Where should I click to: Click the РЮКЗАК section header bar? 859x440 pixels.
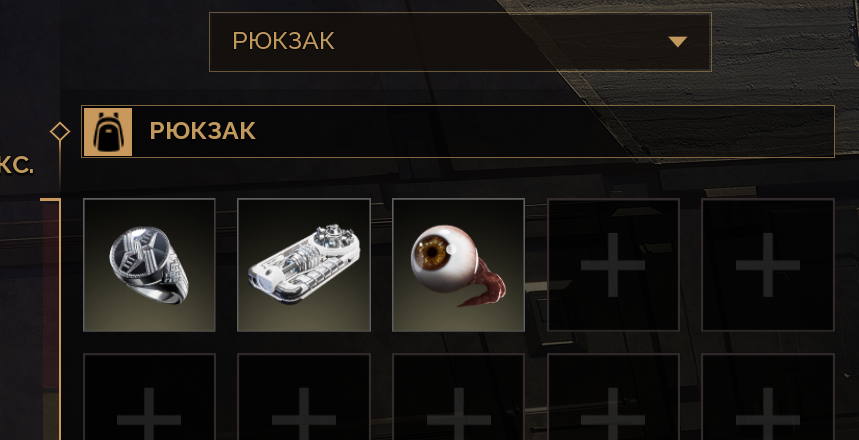click(x=458, y=132)
